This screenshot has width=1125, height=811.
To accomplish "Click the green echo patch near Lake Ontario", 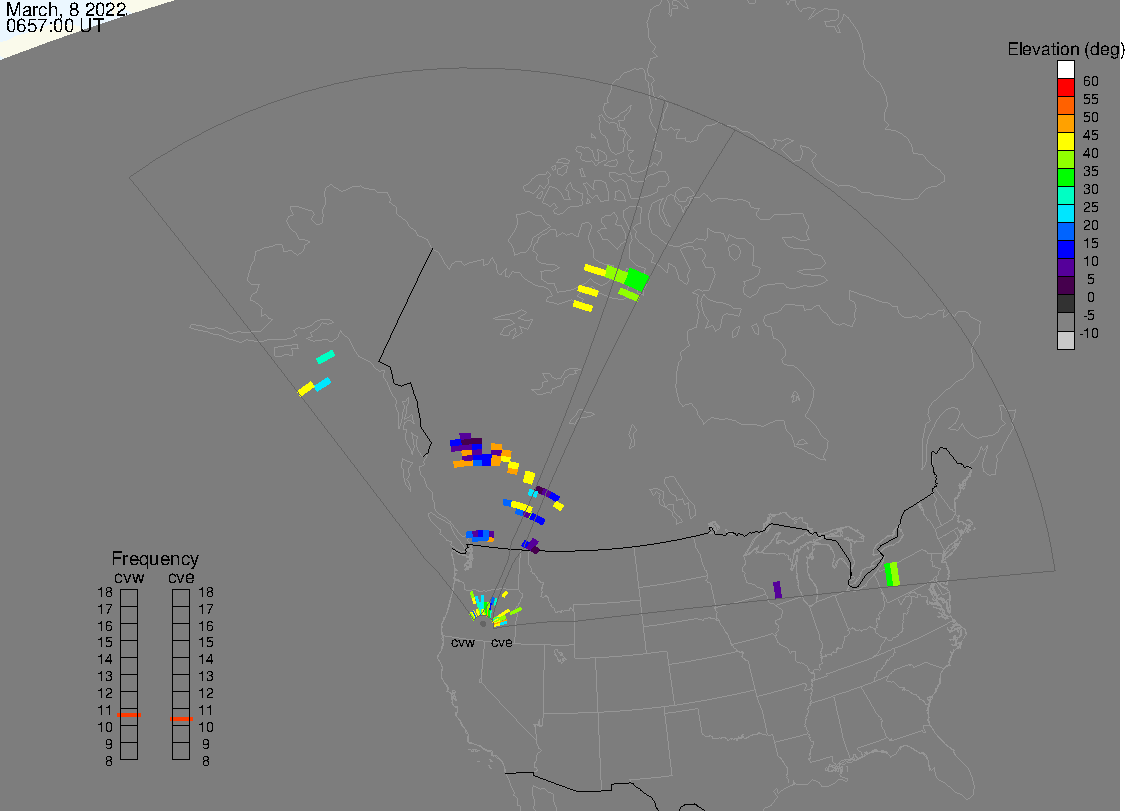I will coord(892,574).
